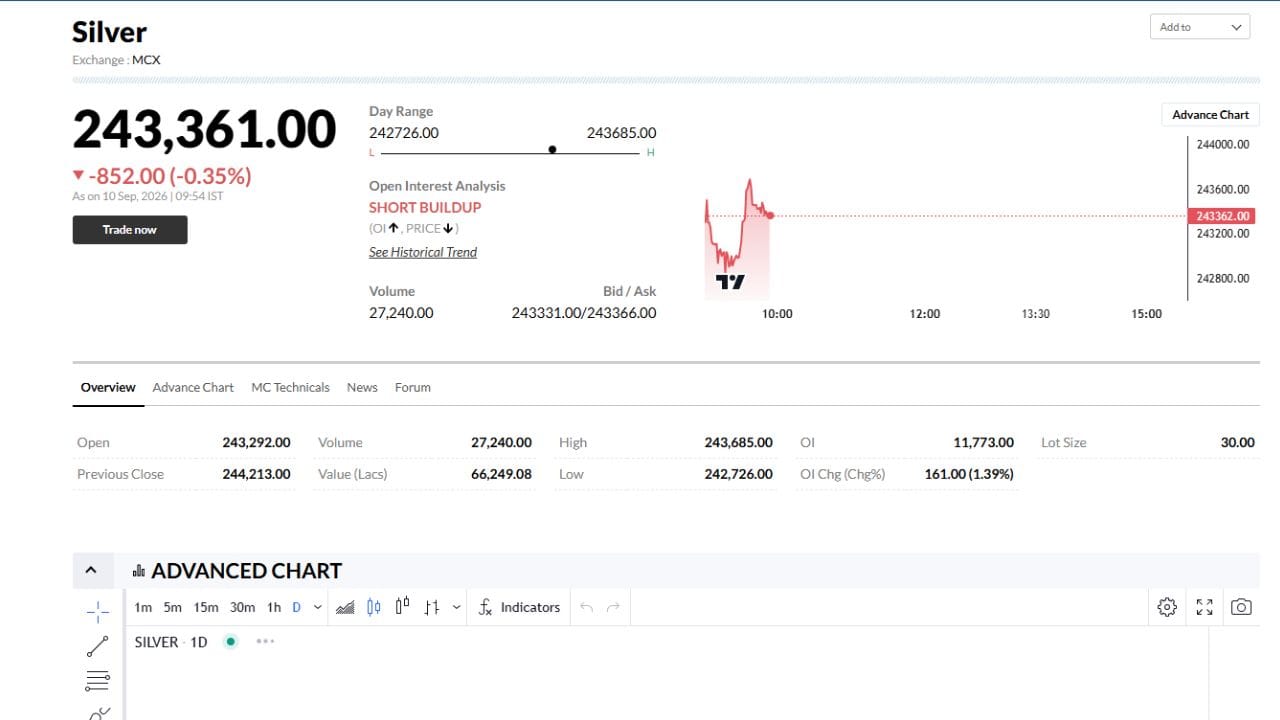This screenshot has width=1280, height=720.
Task: Open the Forum tab
Action: 413,387
